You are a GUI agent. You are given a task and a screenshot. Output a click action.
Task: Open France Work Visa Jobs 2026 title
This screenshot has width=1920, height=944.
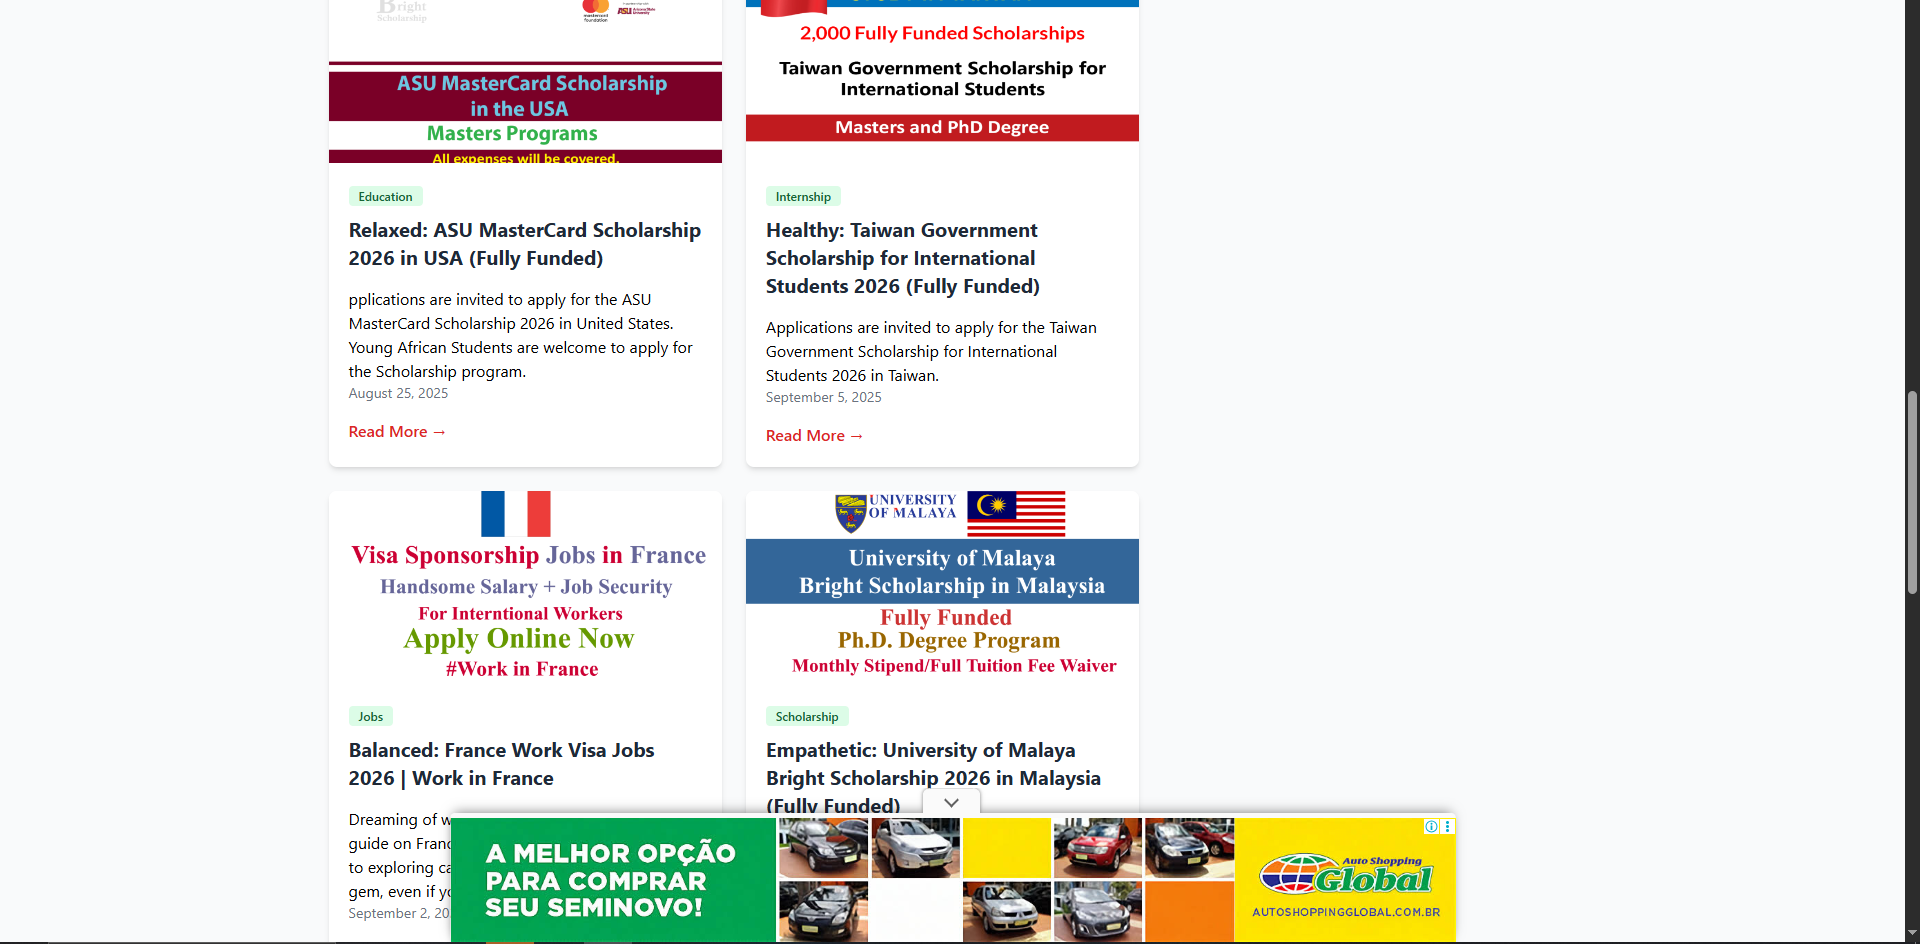pos(501,764)
